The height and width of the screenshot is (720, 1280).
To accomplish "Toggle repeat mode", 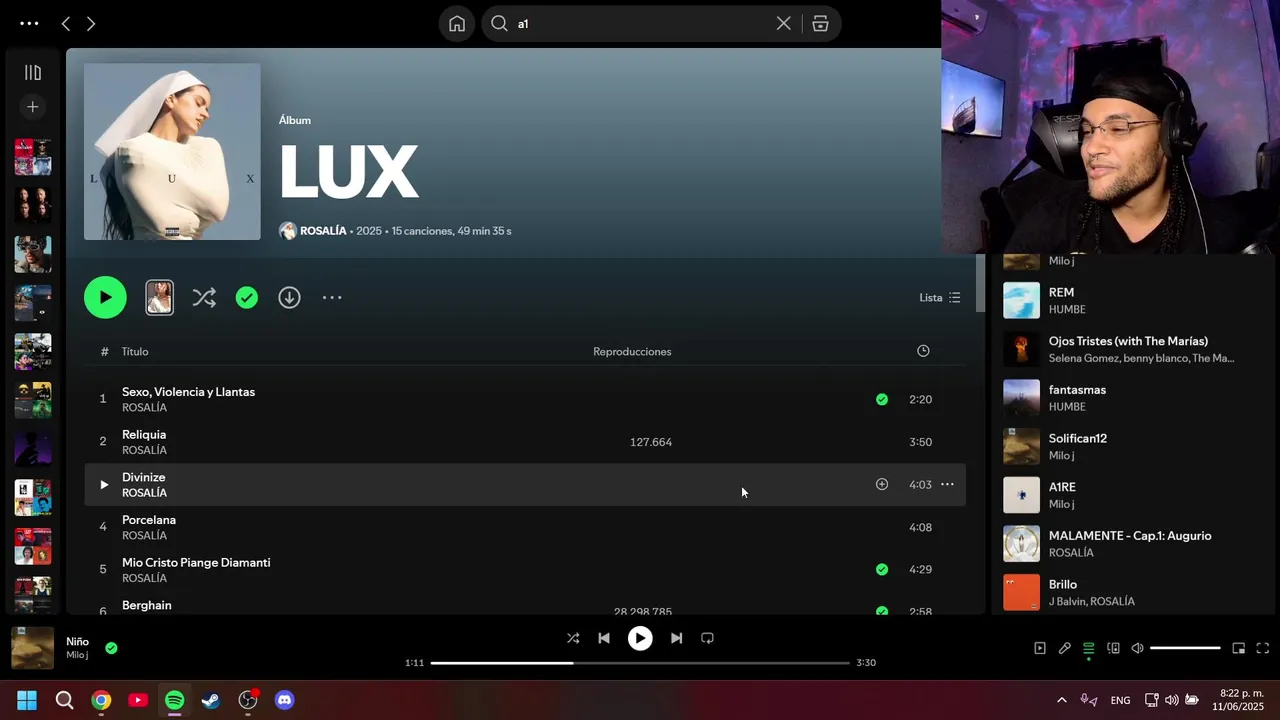I will (x=707, y=638).
